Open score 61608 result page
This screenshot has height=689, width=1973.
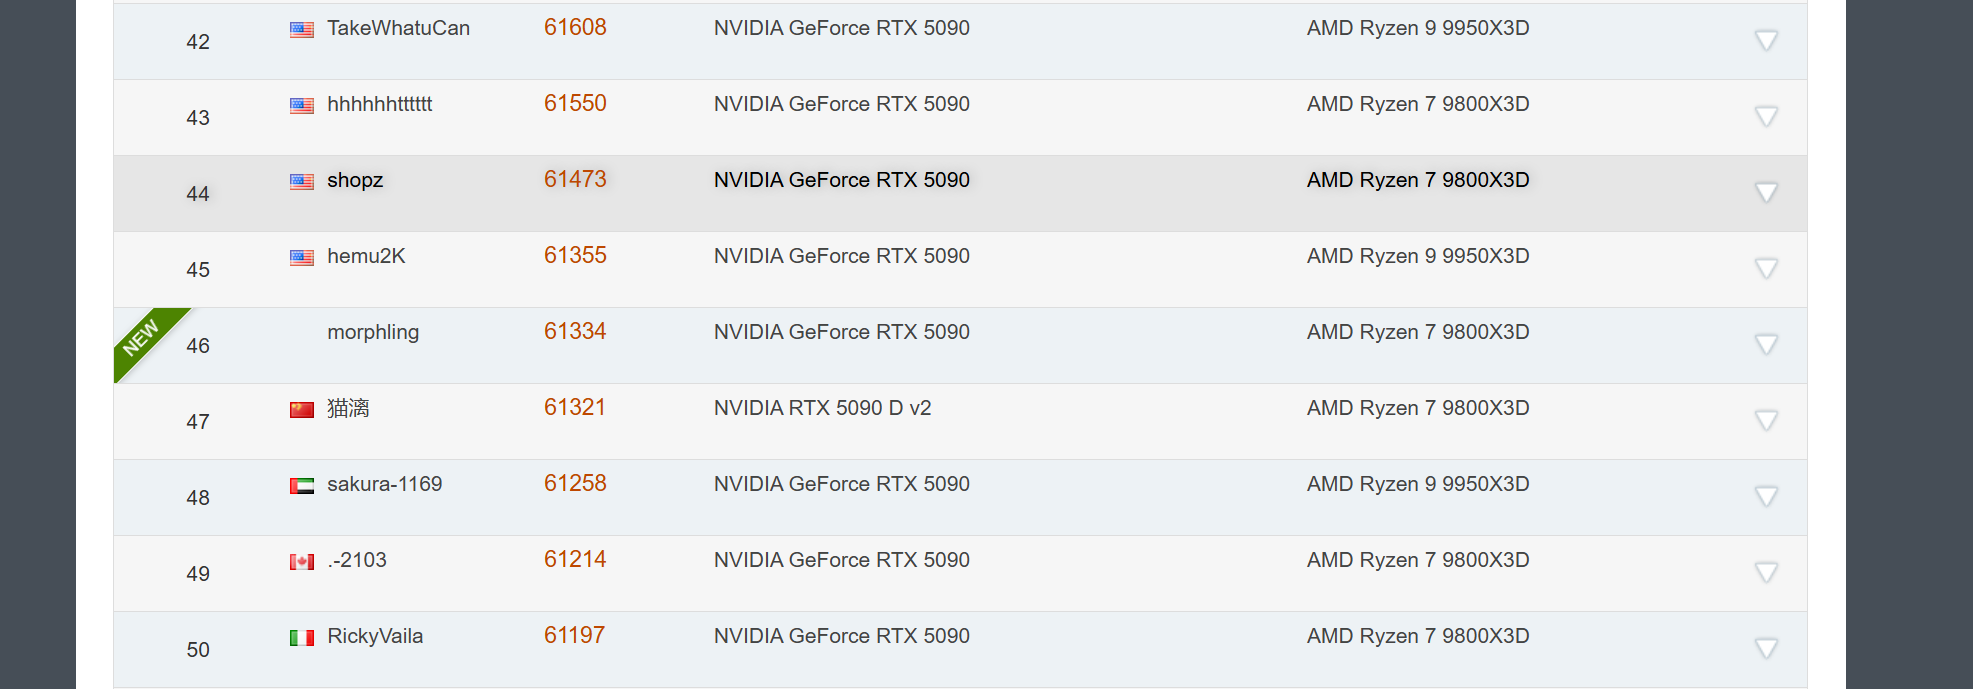coord(575,28)
